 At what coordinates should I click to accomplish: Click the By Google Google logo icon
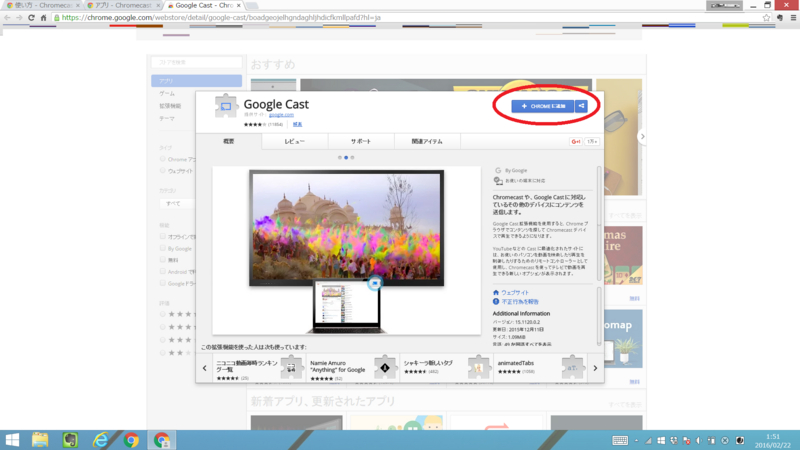[x=498, y=170]
